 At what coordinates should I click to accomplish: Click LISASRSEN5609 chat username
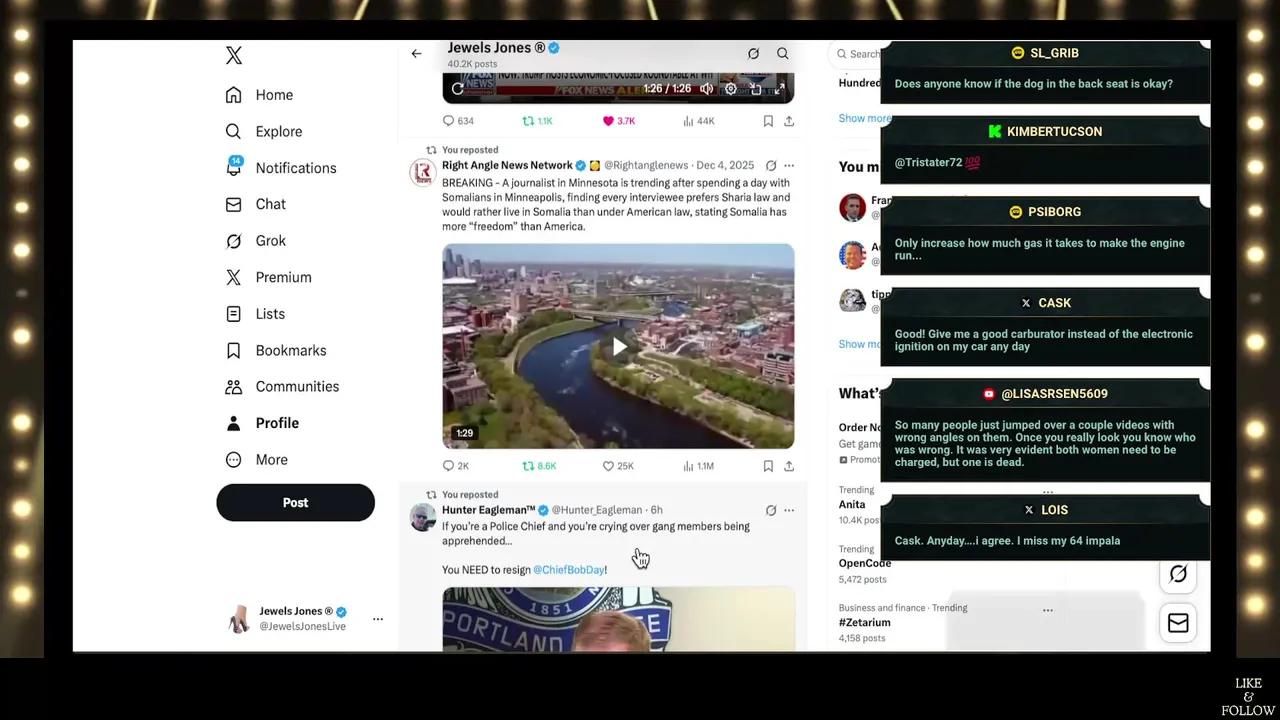tap(1054, 394)
